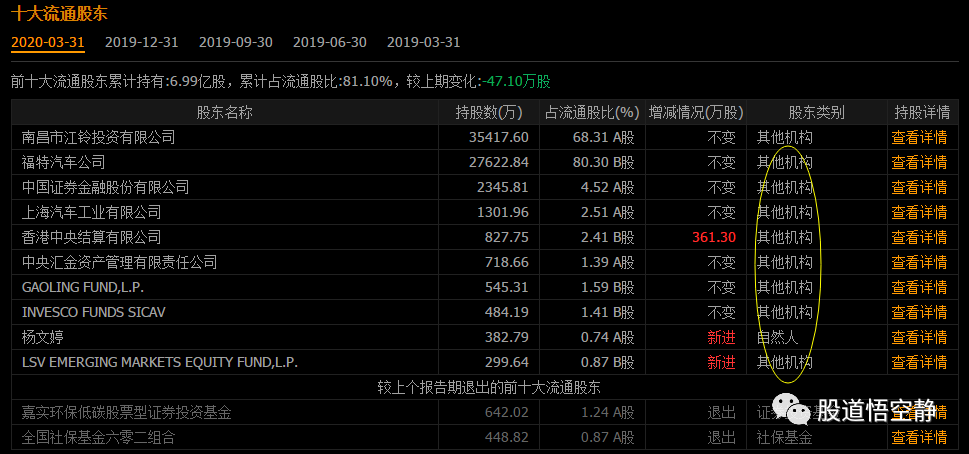
Task: Click the 2345.81 holdings value
Action: pos(502,187)
